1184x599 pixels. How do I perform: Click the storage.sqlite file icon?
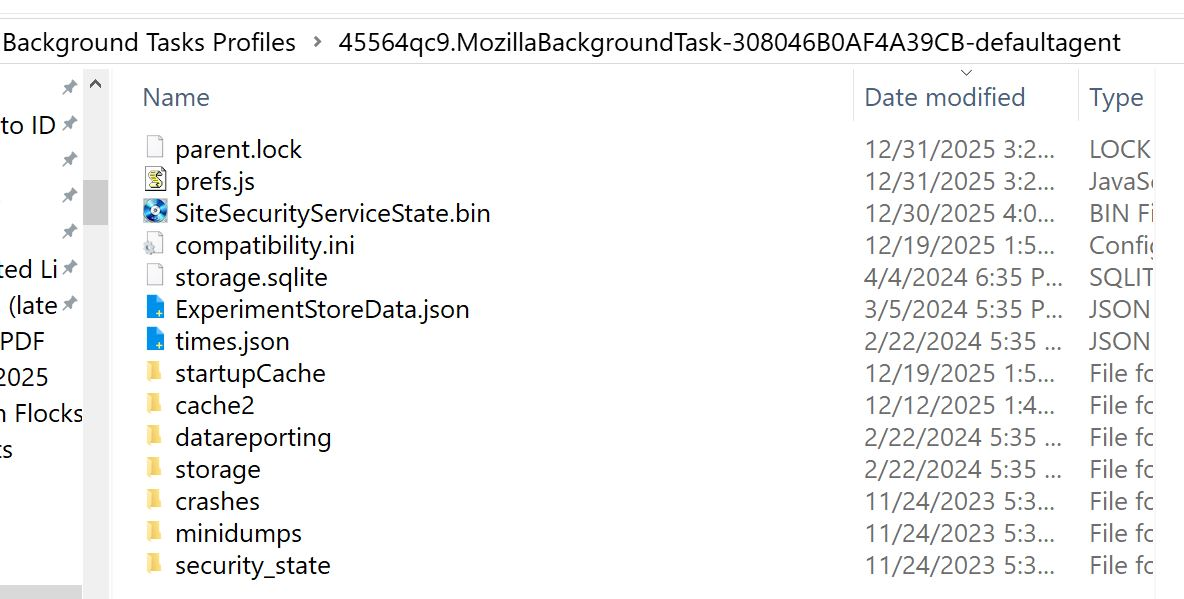tap(154, 277)
